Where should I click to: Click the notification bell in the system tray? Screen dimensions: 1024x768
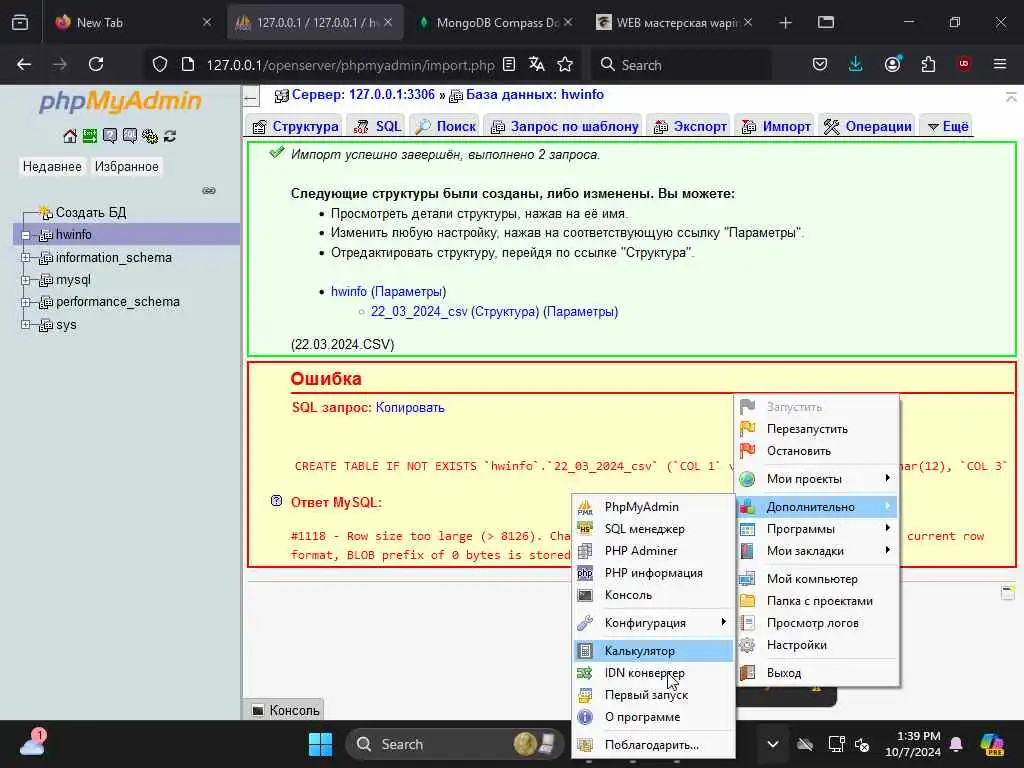[956, 744]
